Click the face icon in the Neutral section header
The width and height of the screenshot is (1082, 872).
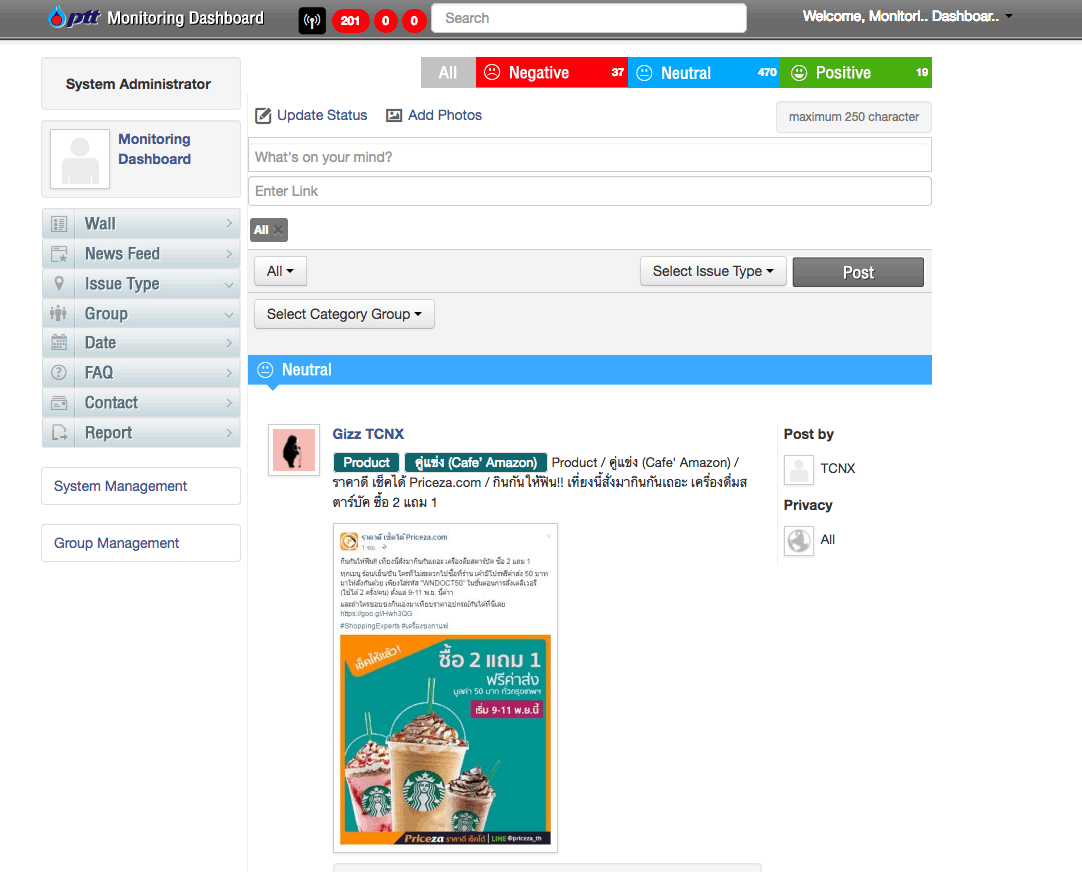tap(265, 370)
